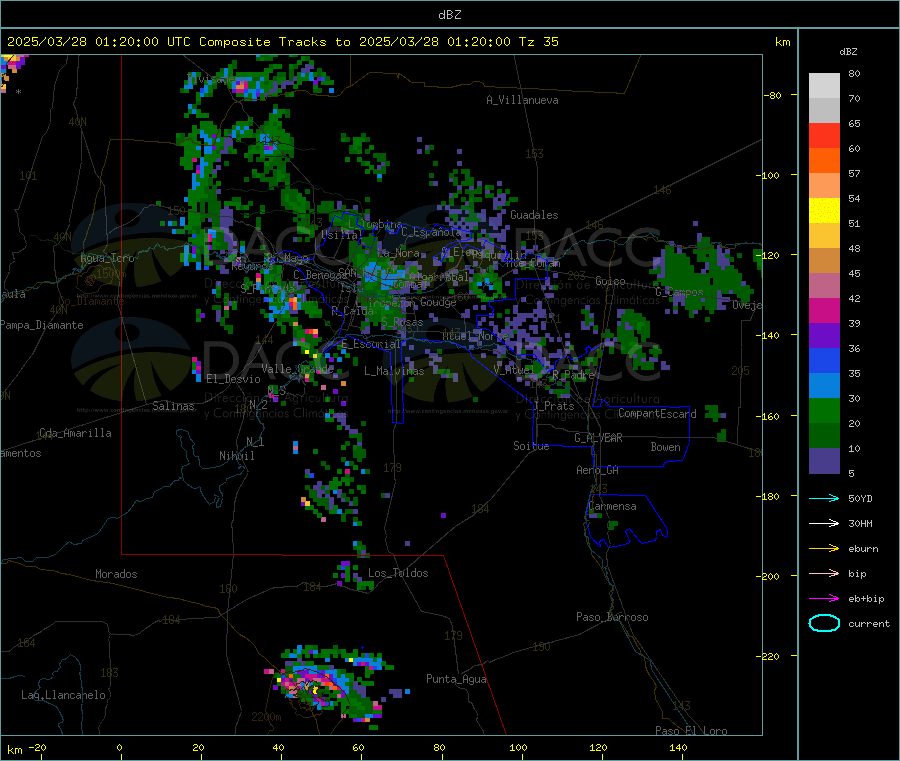Image resolution: width=900 pixels, height=761 pixels.
Task: Click the 35 dBZ blue legend swatch
Action: [824, 360]
